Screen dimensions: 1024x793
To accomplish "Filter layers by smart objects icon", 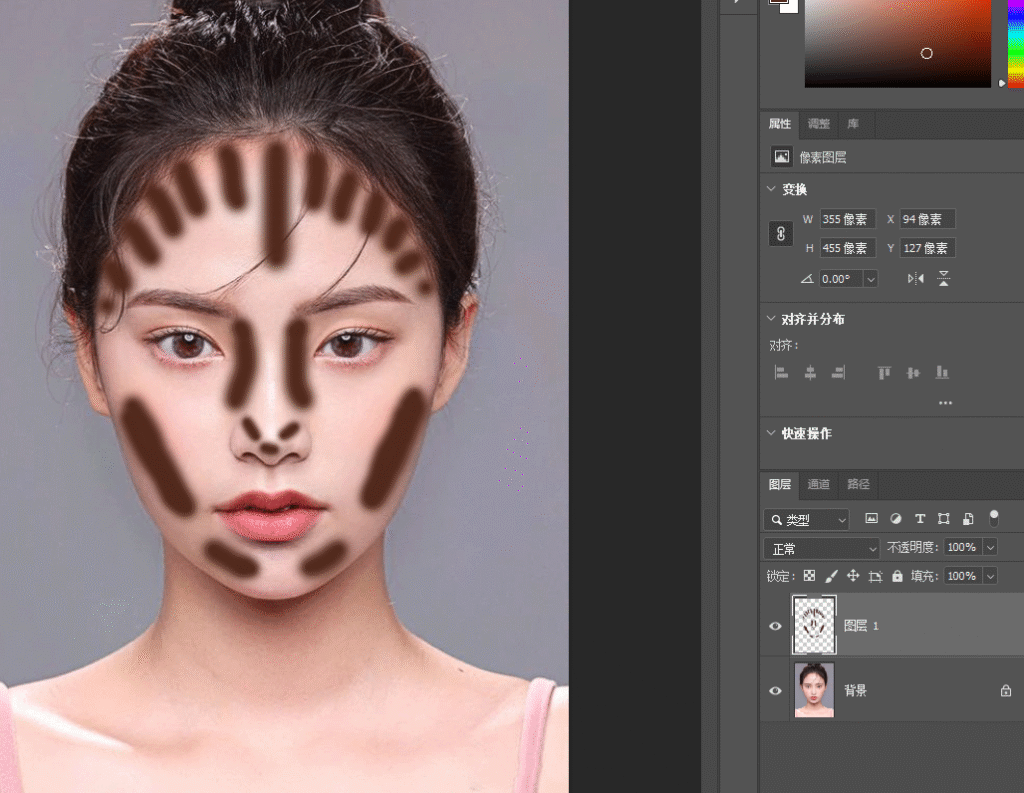I will coord(968,519).
